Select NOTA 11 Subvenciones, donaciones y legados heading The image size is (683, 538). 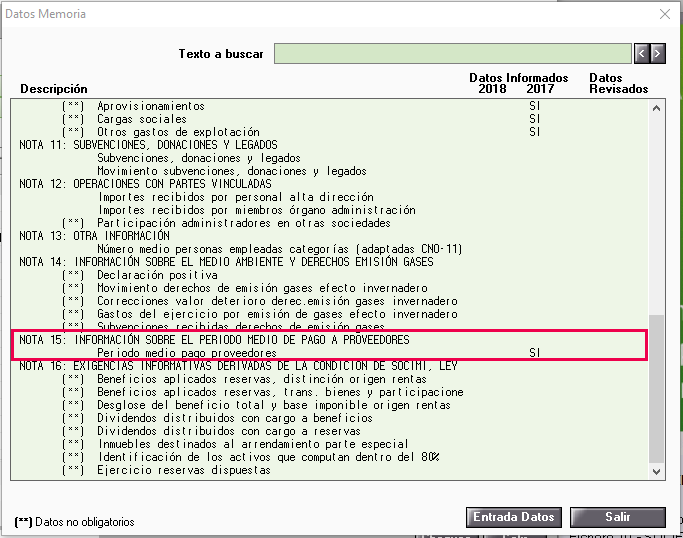330,145
